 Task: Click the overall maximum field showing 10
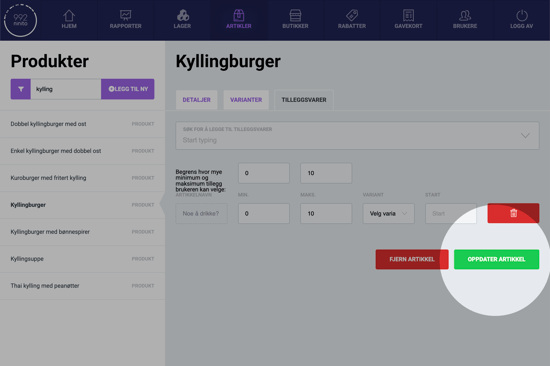coord(326,173)
